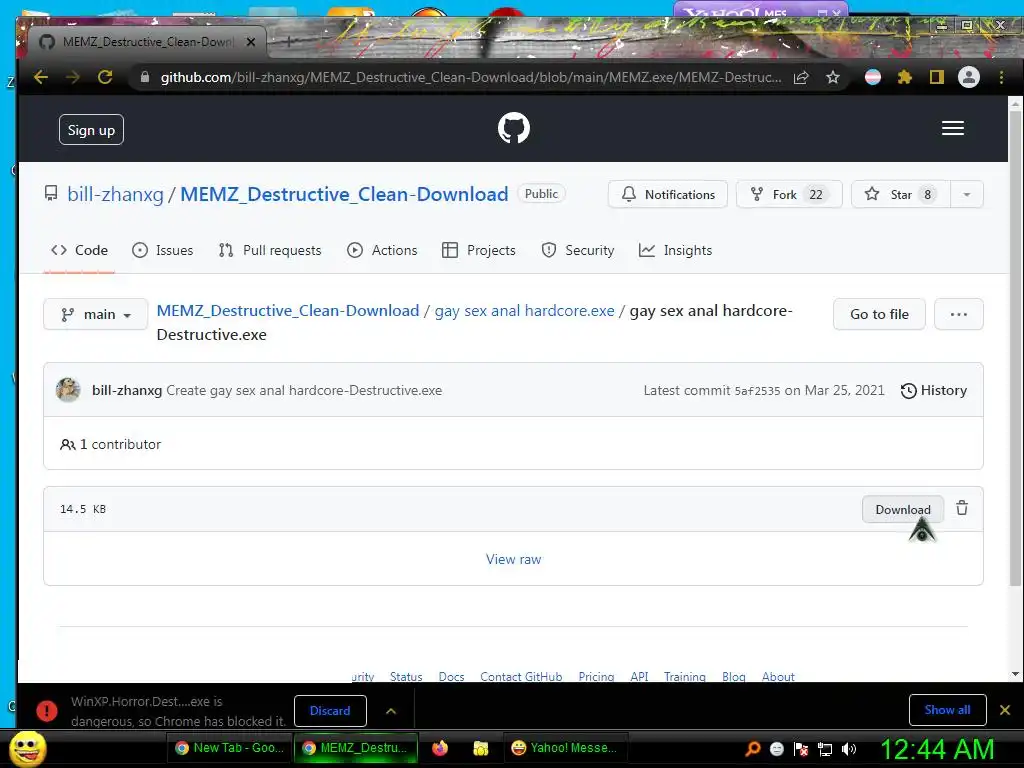Click breadcrumb MEMZ_Destructive_Clean-Download link
Image resolution: width=1024 pixels, height=768 pixels.
click(288, 311)
